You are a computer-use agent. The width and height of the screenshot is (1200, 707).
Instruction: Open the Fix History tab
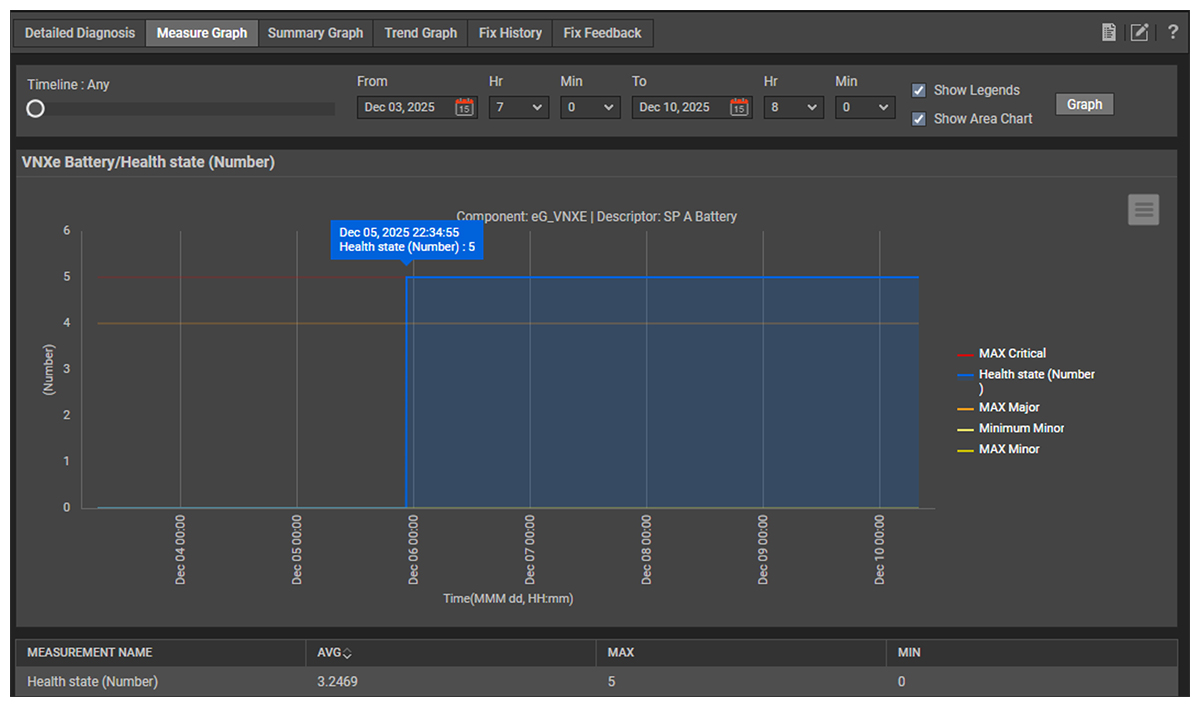510,33
